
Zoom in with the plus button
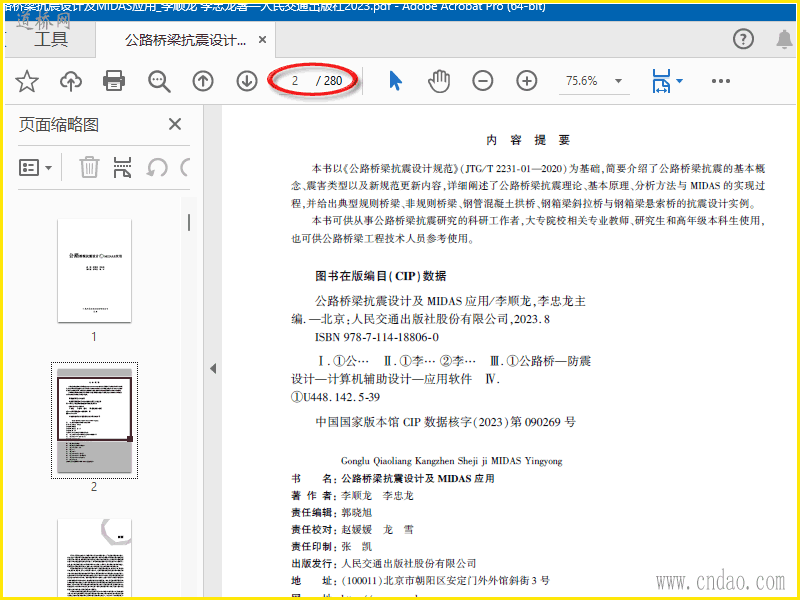[x=527, y=81]
